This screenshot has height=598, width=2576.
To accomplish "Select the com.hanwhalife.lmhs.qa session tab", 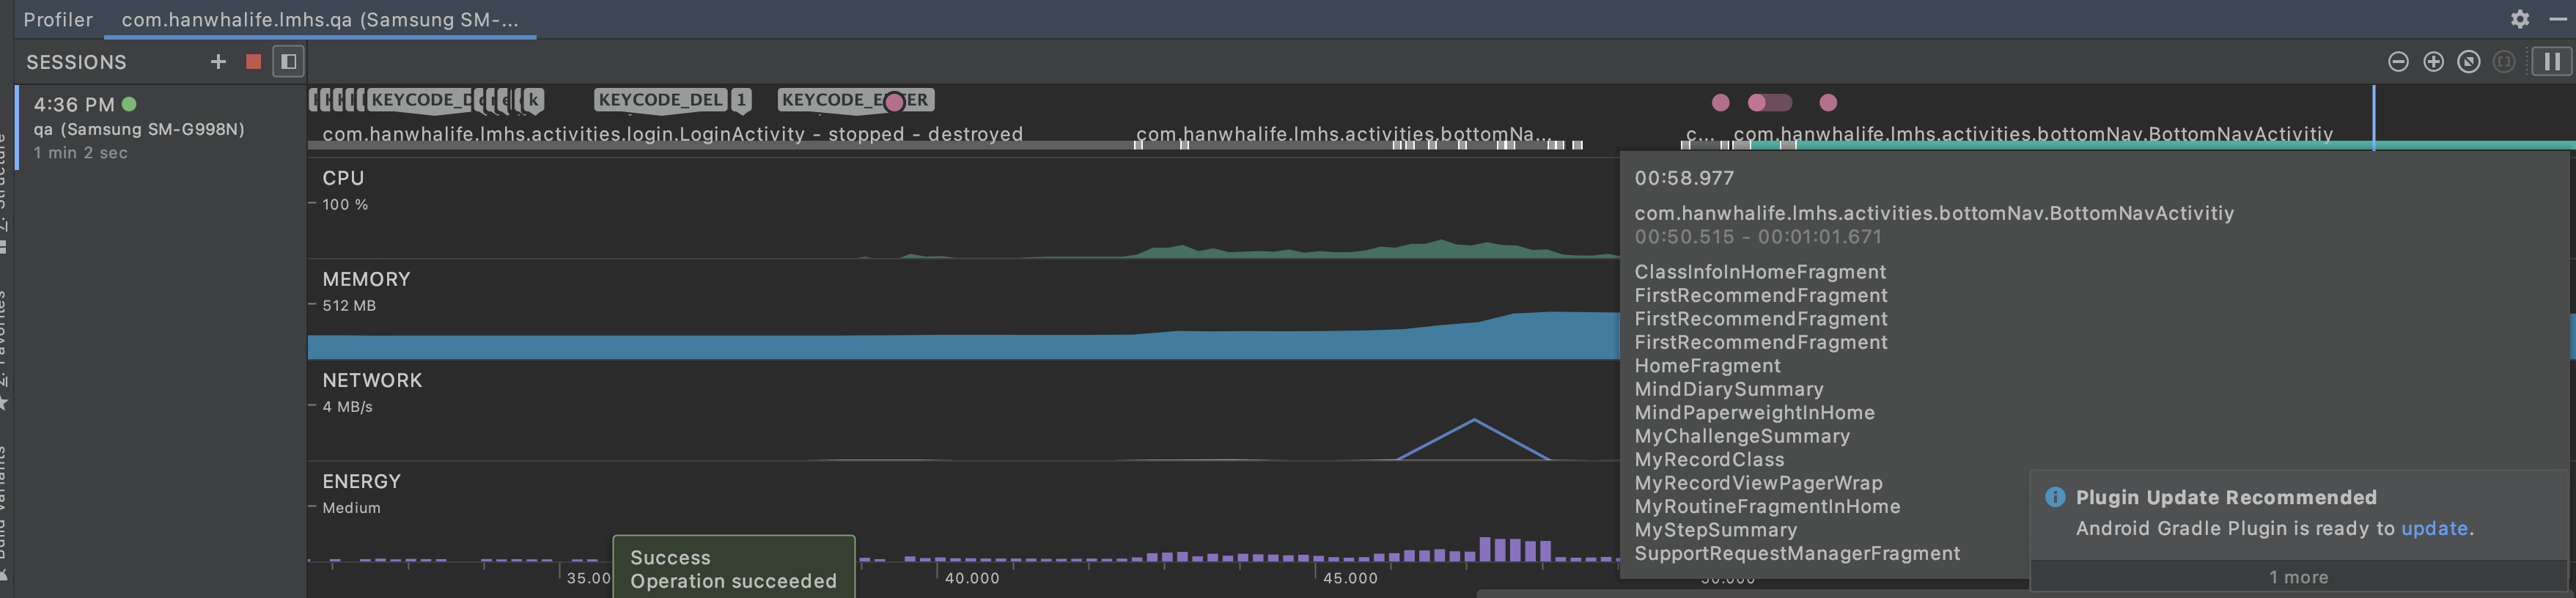I will (320, 19).
